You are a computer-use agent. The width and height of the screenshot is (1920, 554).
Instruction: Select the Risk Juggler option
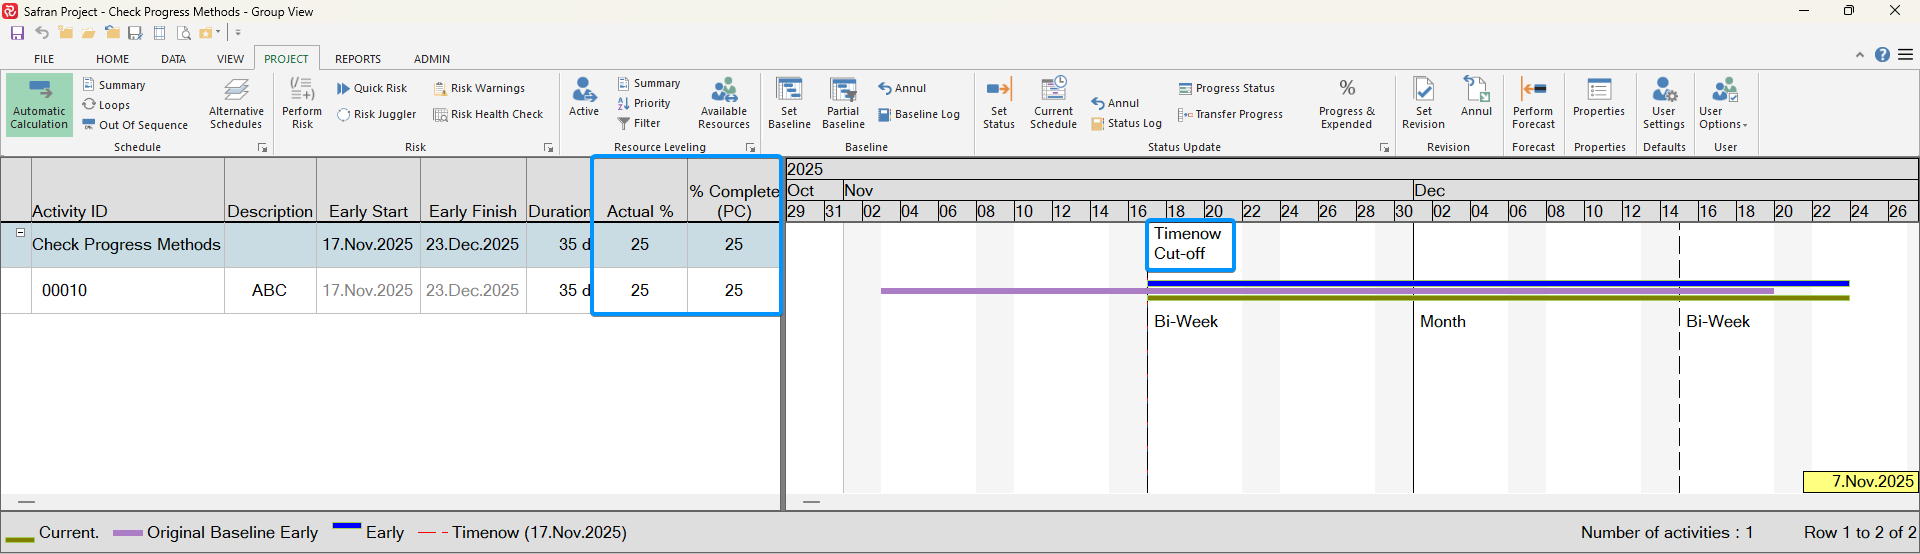[377, 115]
